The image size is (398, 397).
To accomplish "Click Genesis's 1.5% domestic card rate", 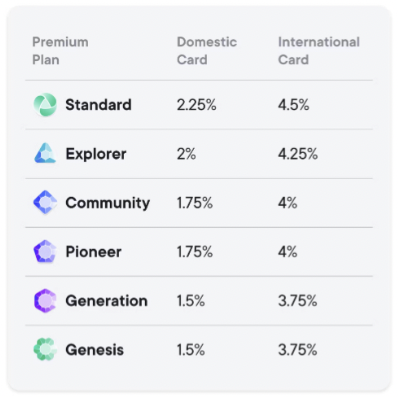I will click(191, 350).
